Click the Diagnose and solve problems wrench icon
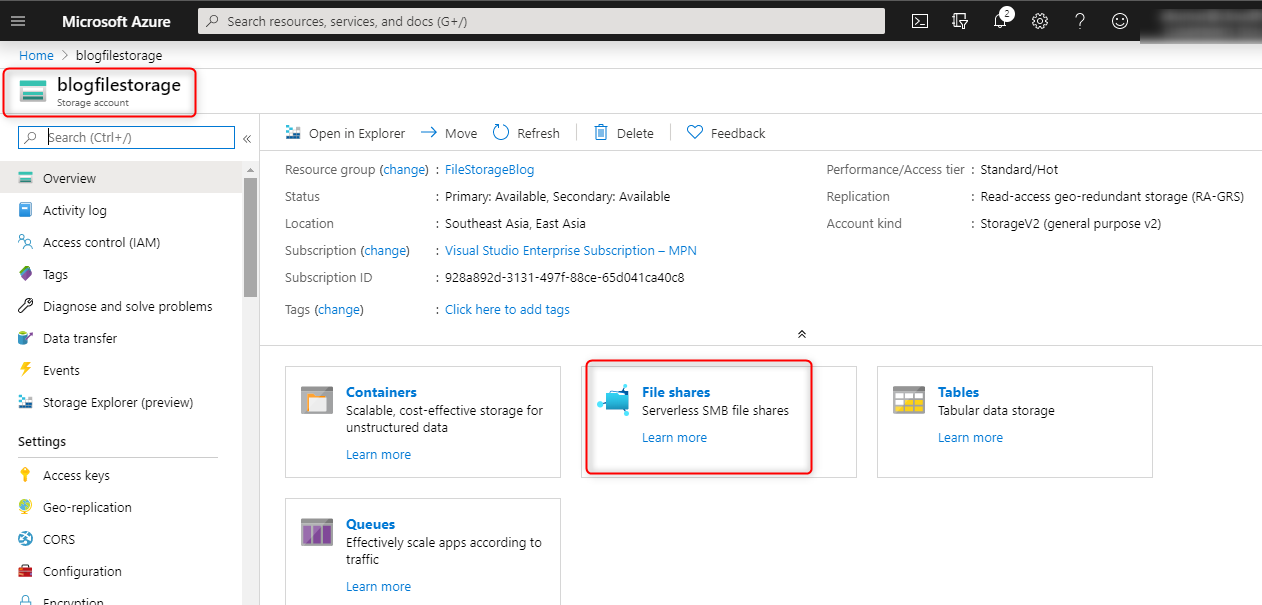 pyautogui.click(x=26, y=306)
